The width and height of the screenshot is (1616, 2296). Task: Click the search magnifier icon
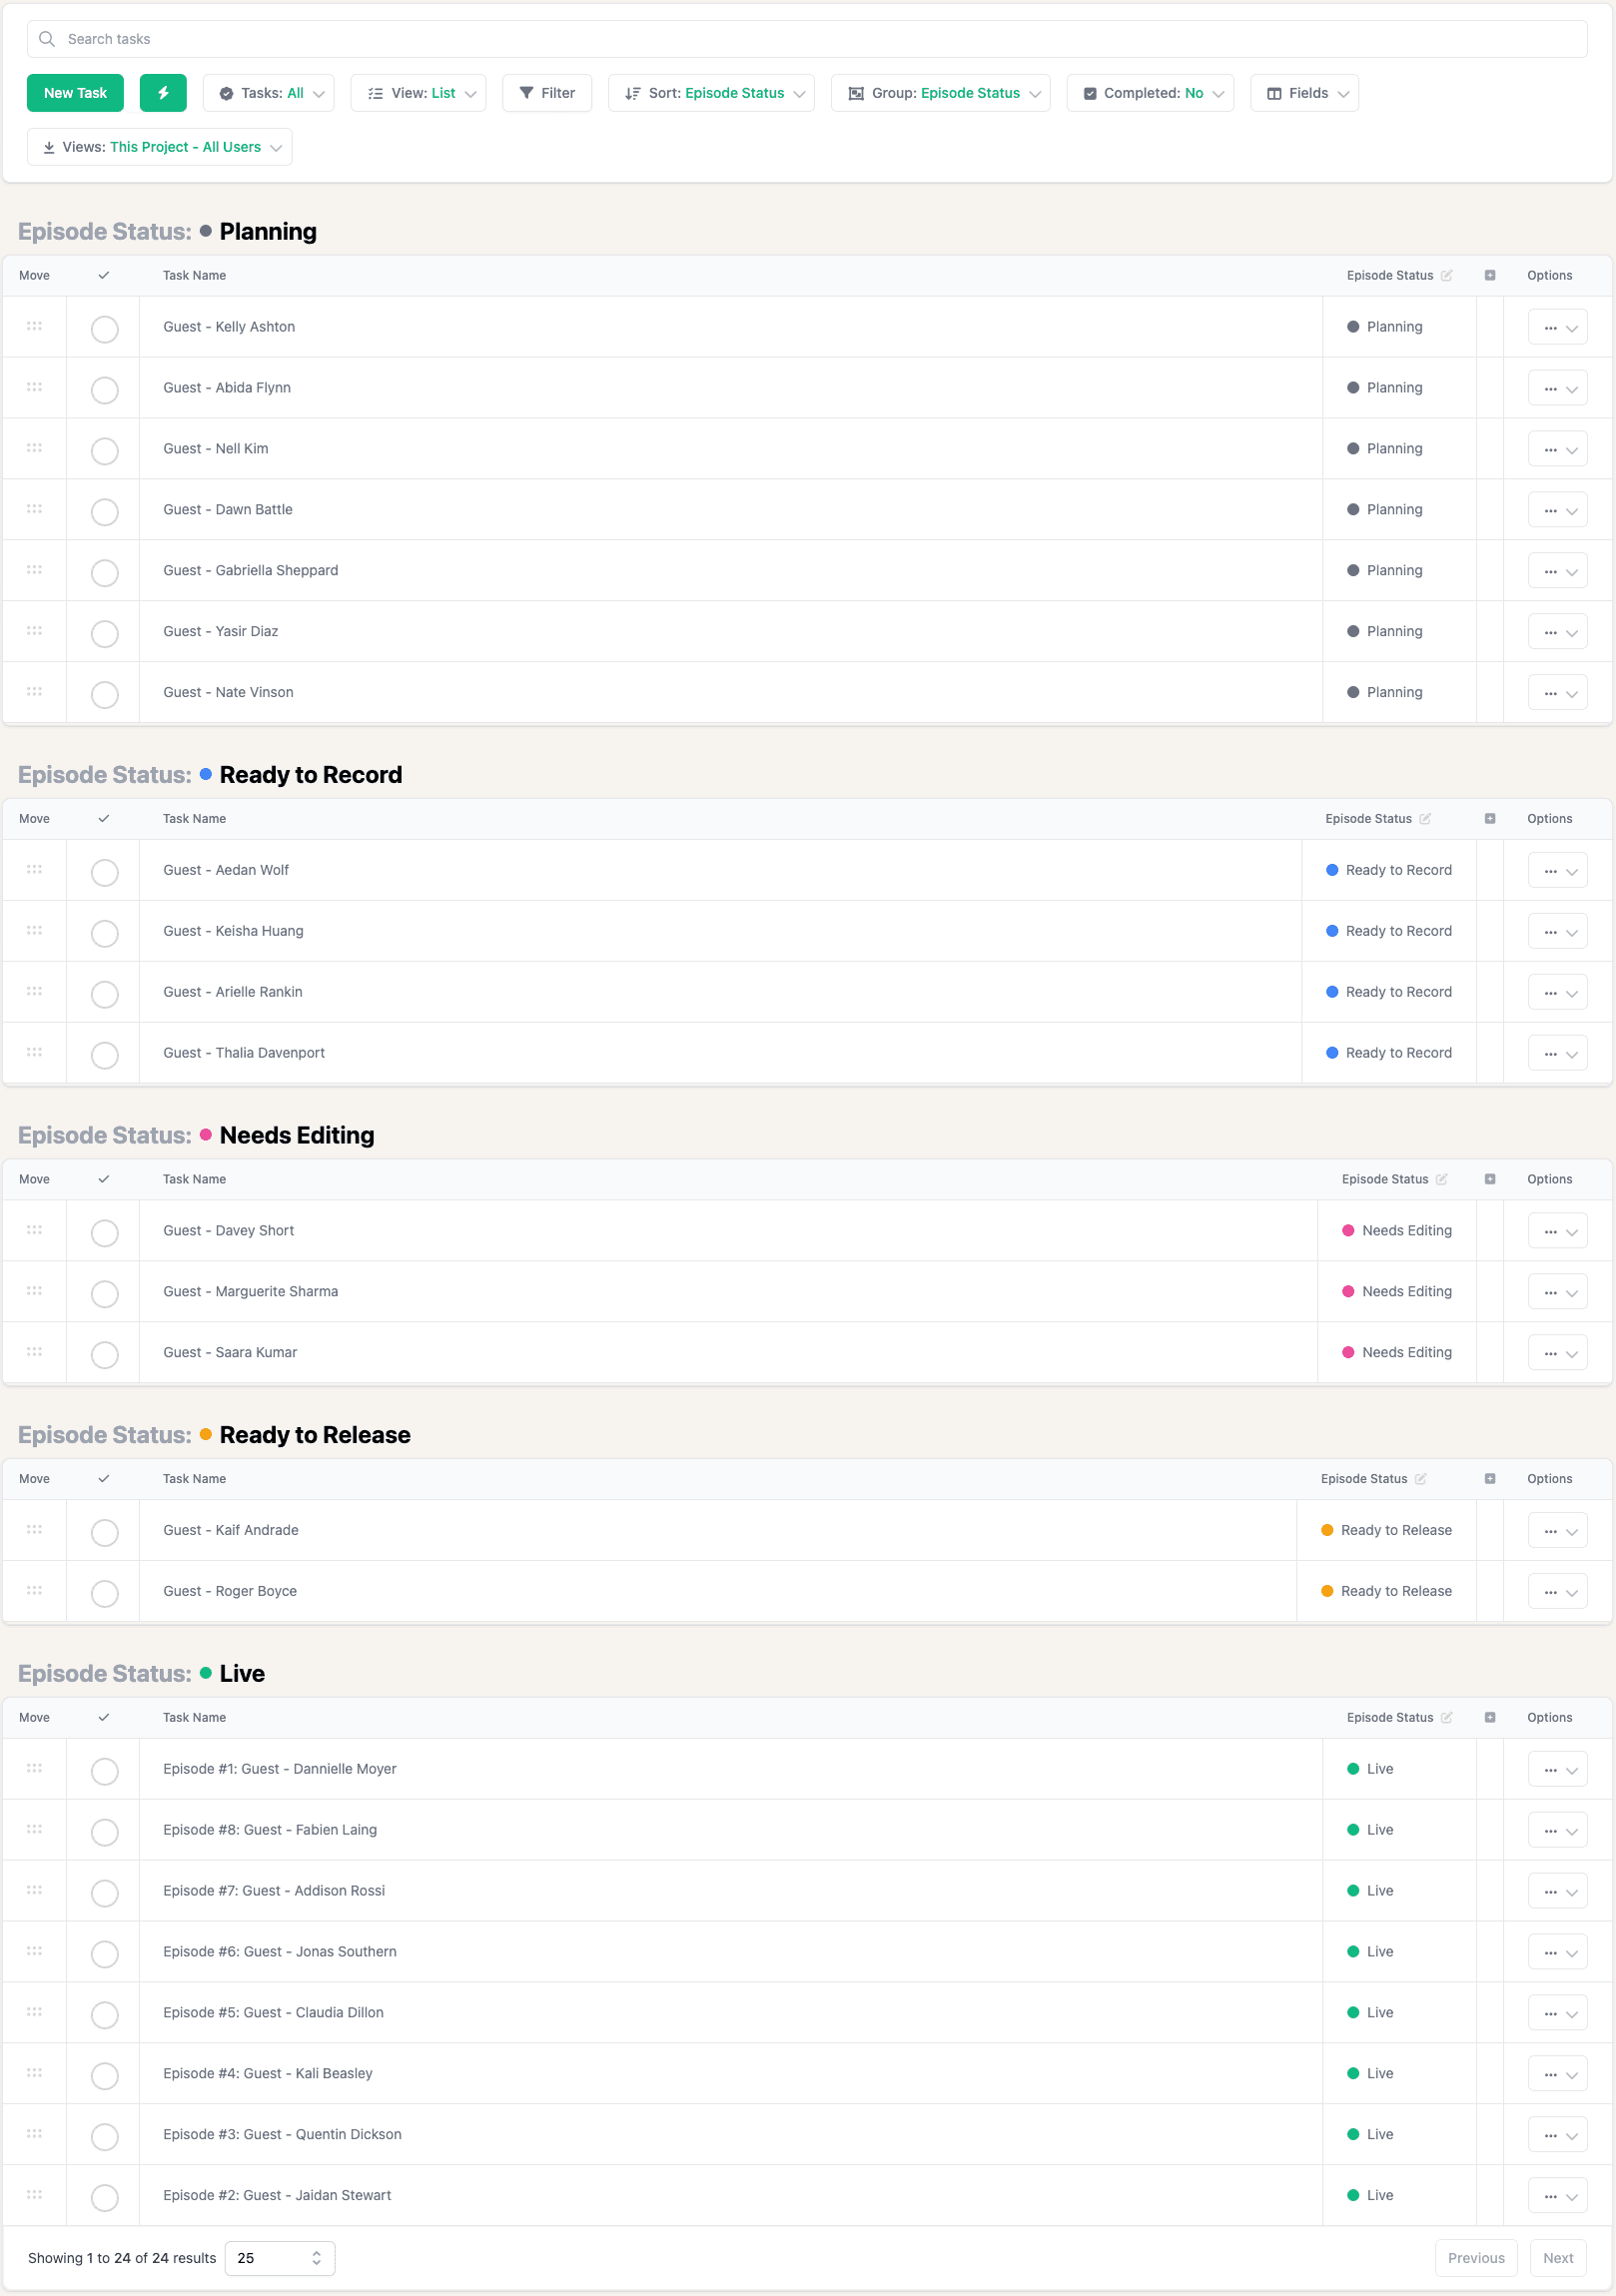(47, 39)
